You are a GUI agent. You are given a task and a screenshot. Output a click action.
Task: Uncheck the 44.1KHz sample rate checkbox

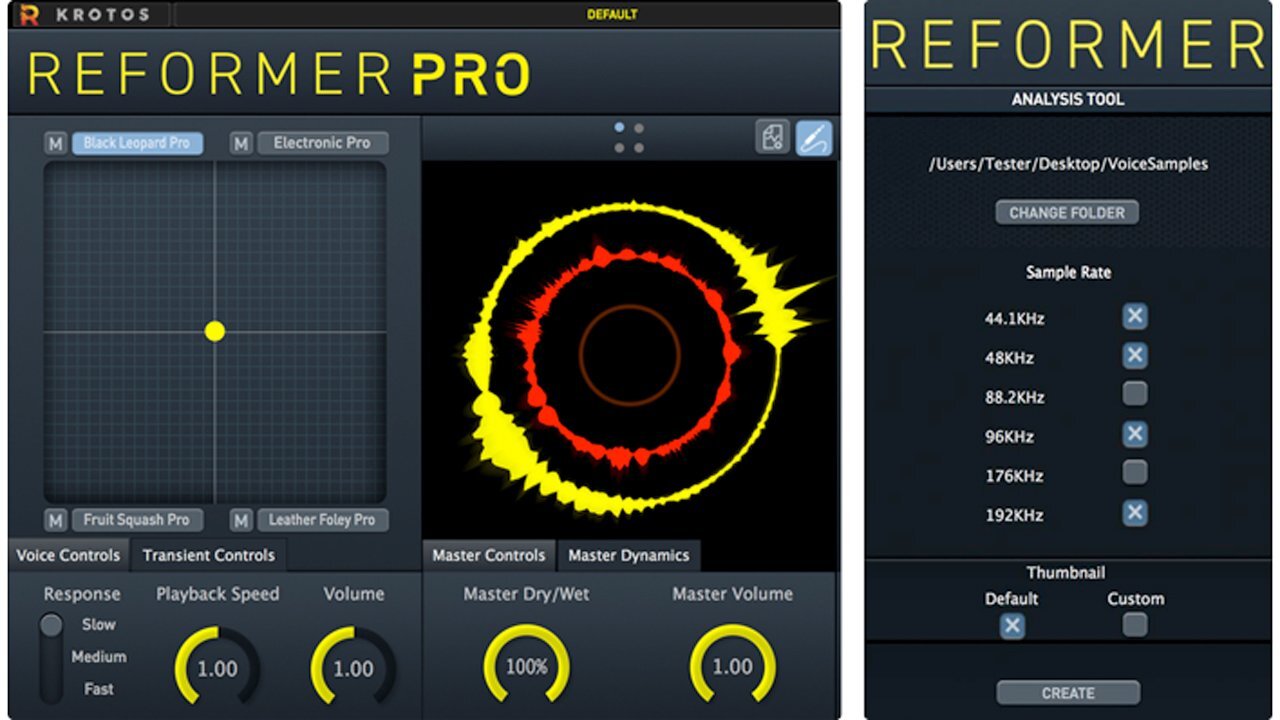[1134, 317]
